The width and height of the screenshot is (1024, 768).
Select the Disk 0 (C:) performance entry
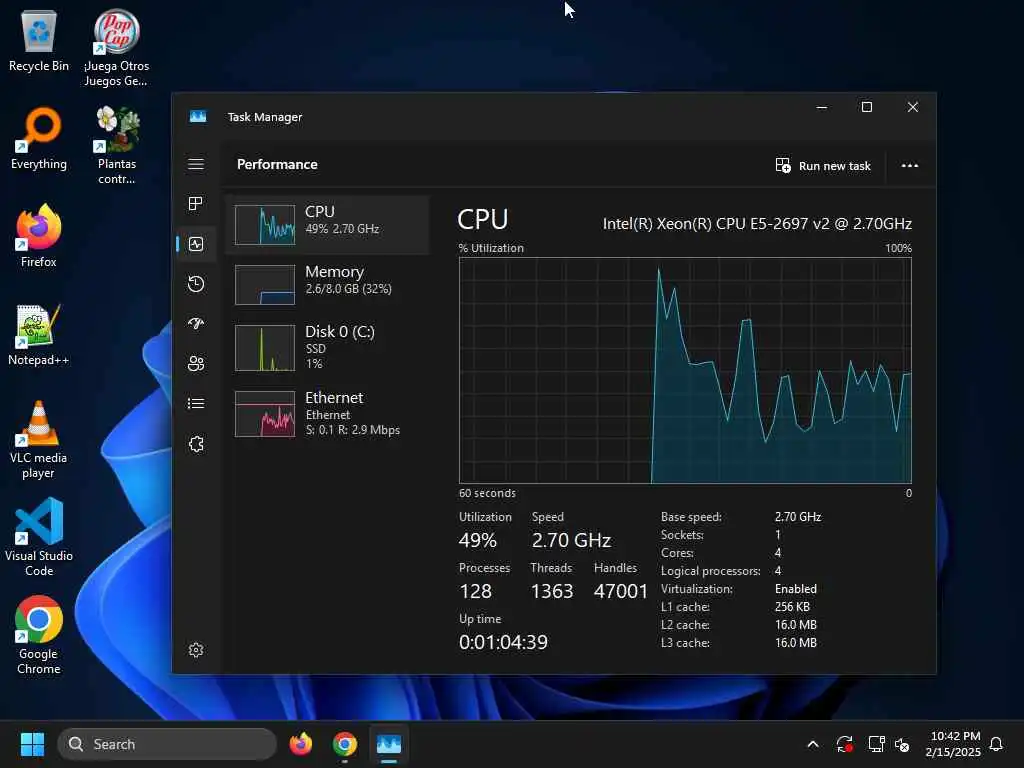pyautogui.click(x=327, y=347)
